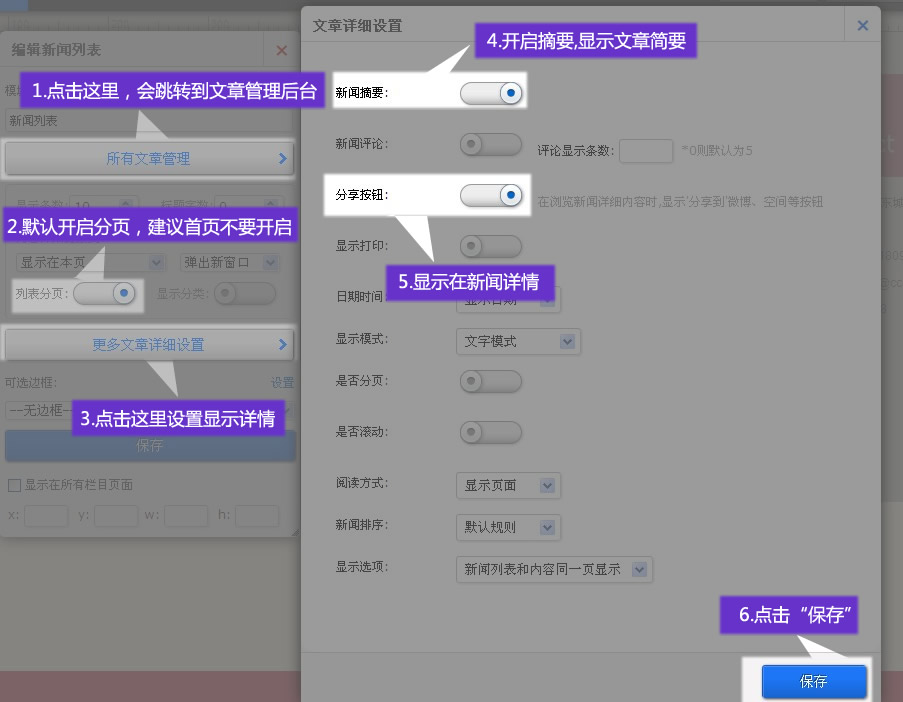
Task: Open the 新闻排序 默认规则 dropdown
Action: click(x=508, y=527)
